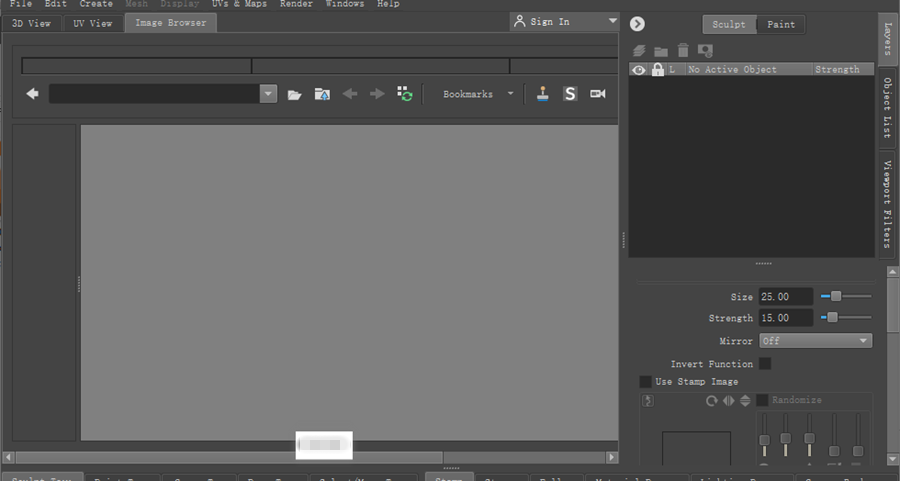Open folder icon in Image Browser toolbar
900x481 pixels.
[294, 94]
